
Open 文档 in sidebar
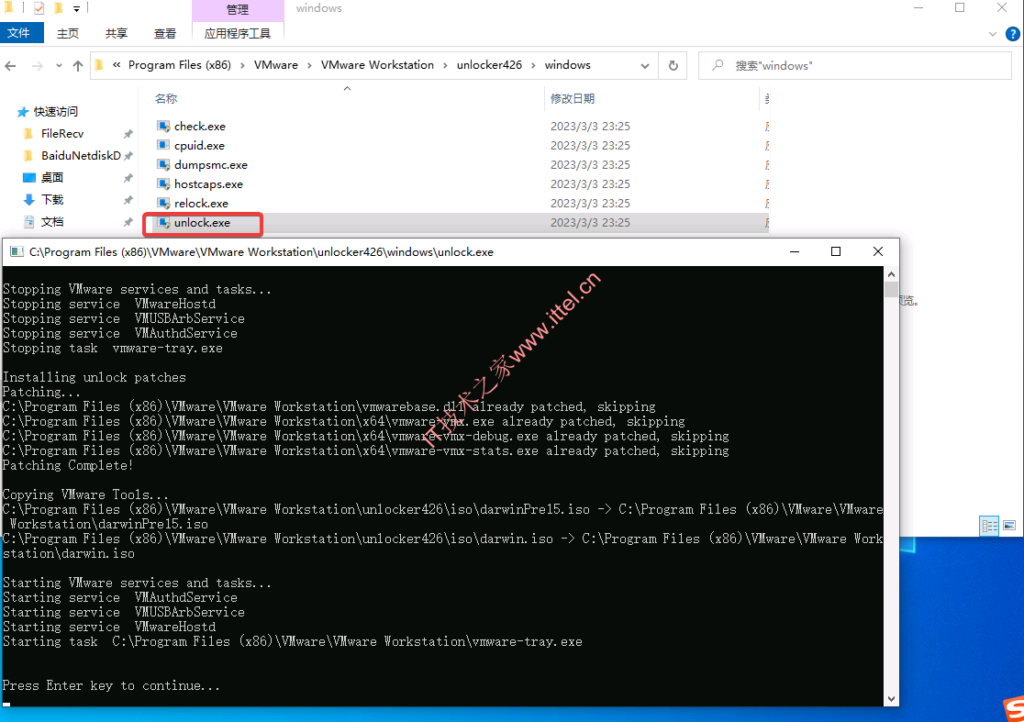[x=52, y=222]
